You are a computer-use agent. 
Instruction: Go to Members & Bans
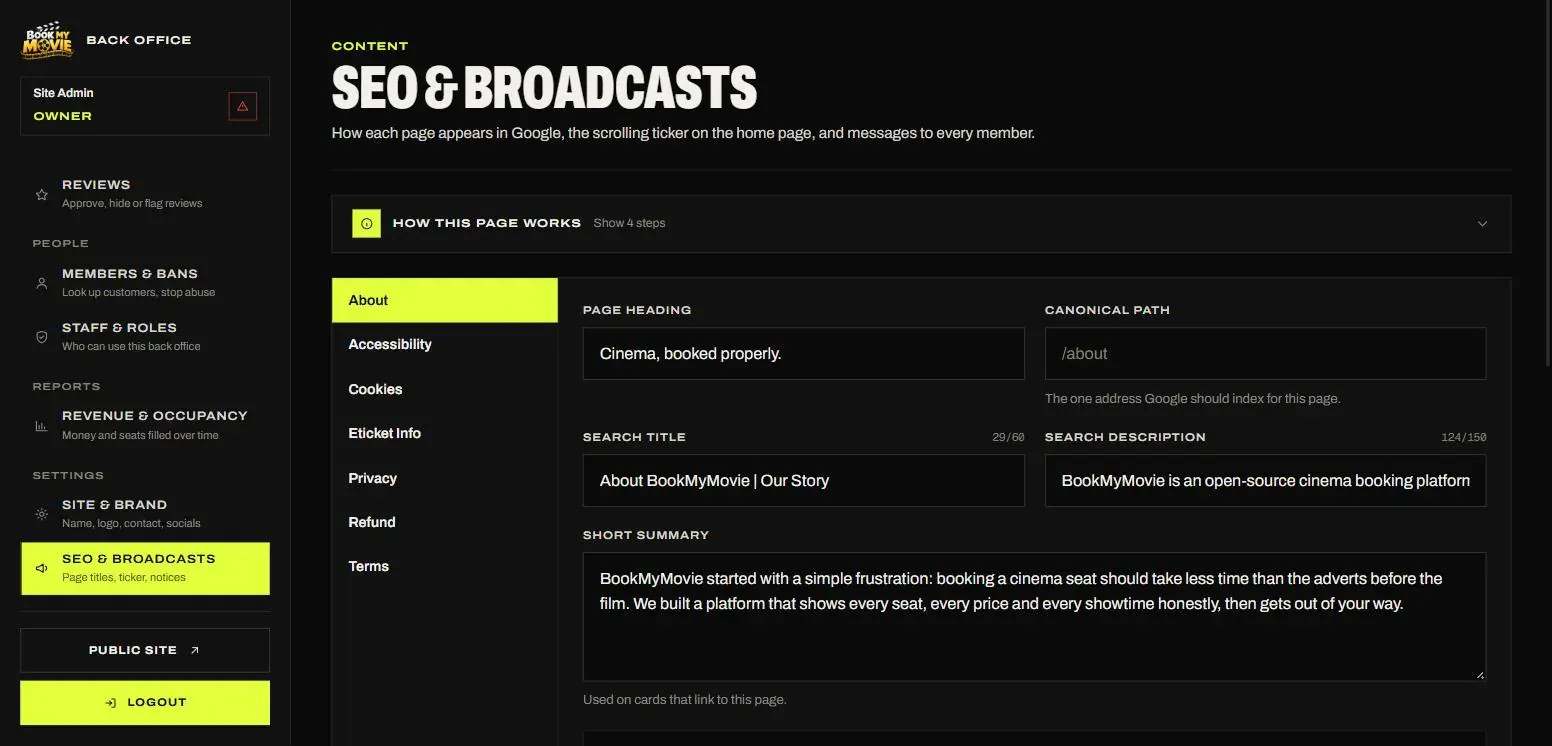click(145, 283)
